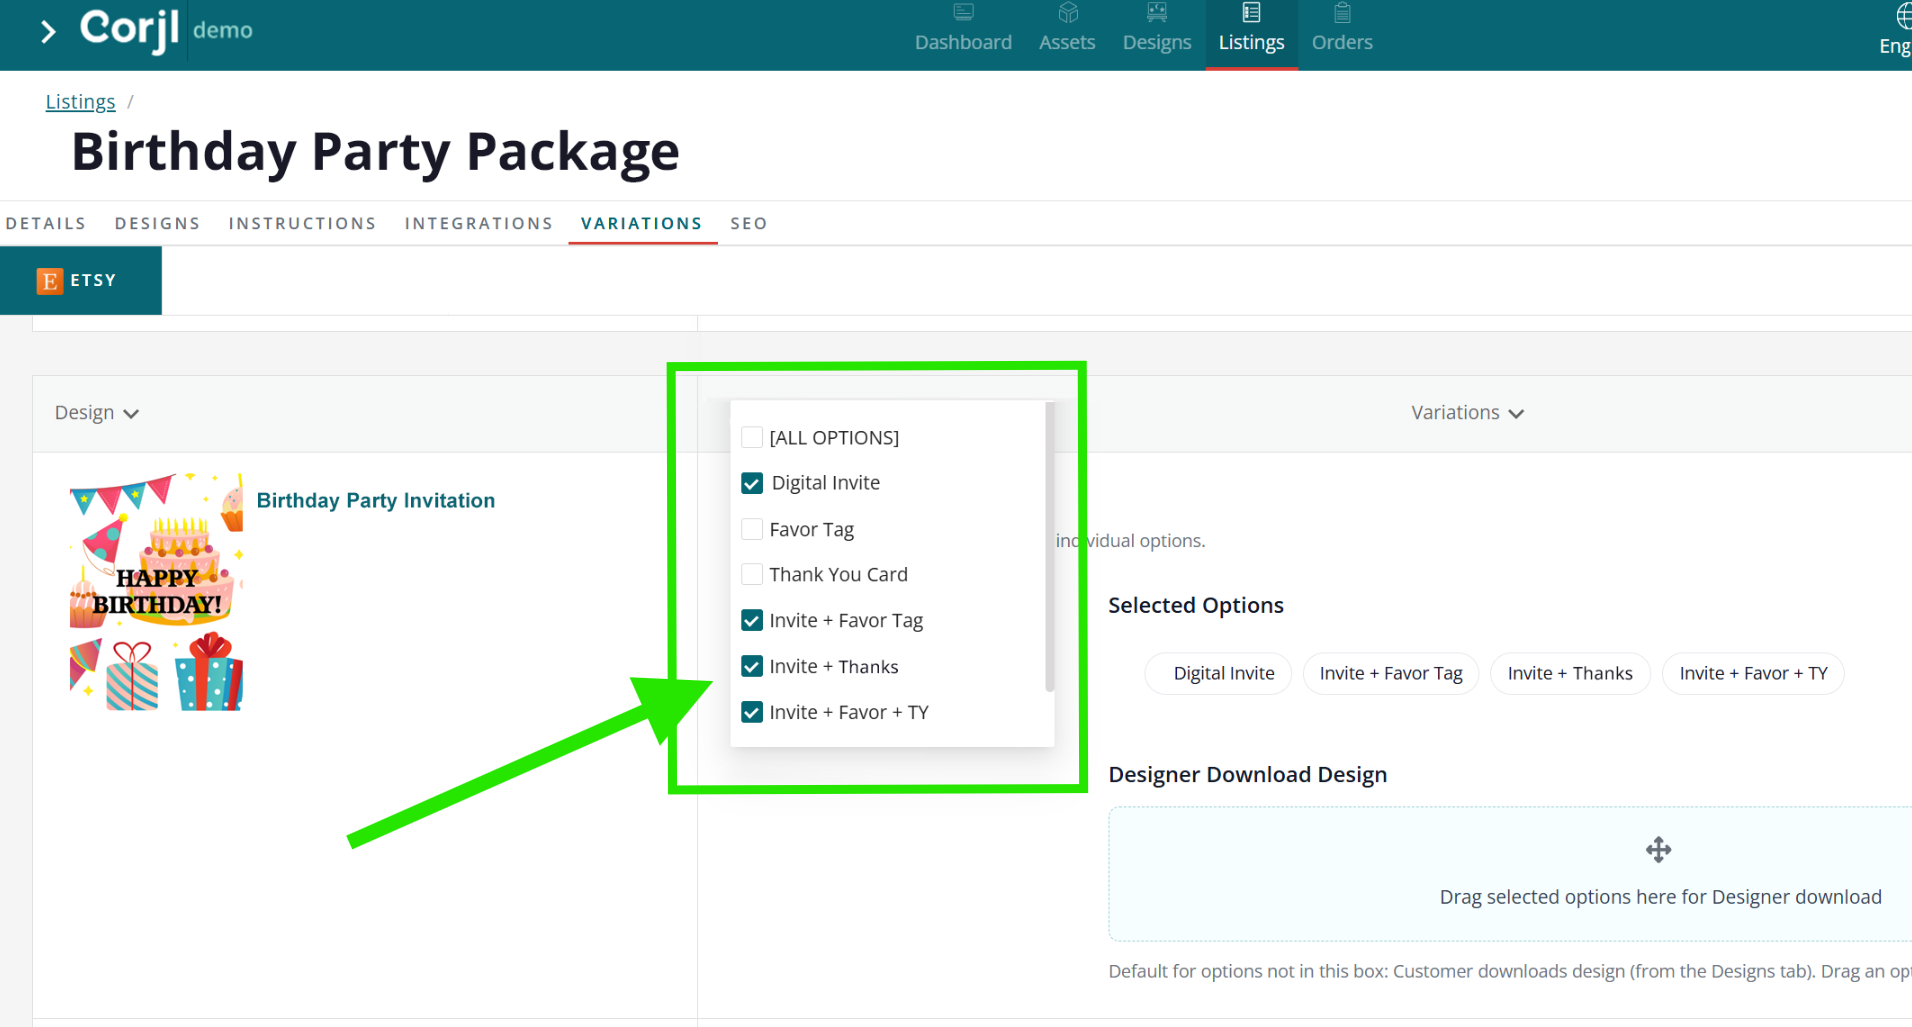Select the Listings icon in top bar

click(x=1251, y=13)
